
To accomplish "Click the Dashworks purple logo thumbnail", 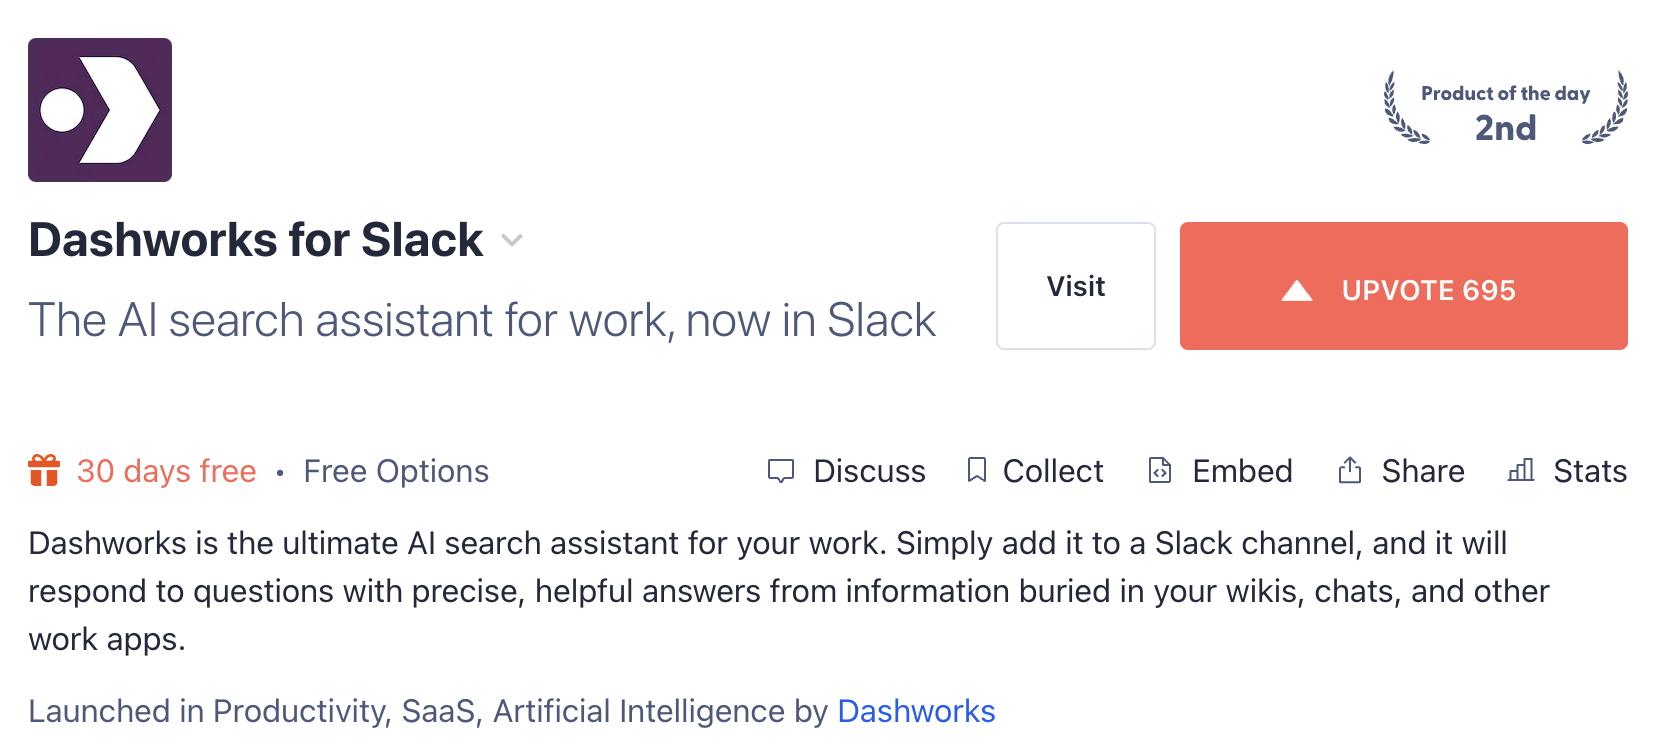I will [100, 110].
